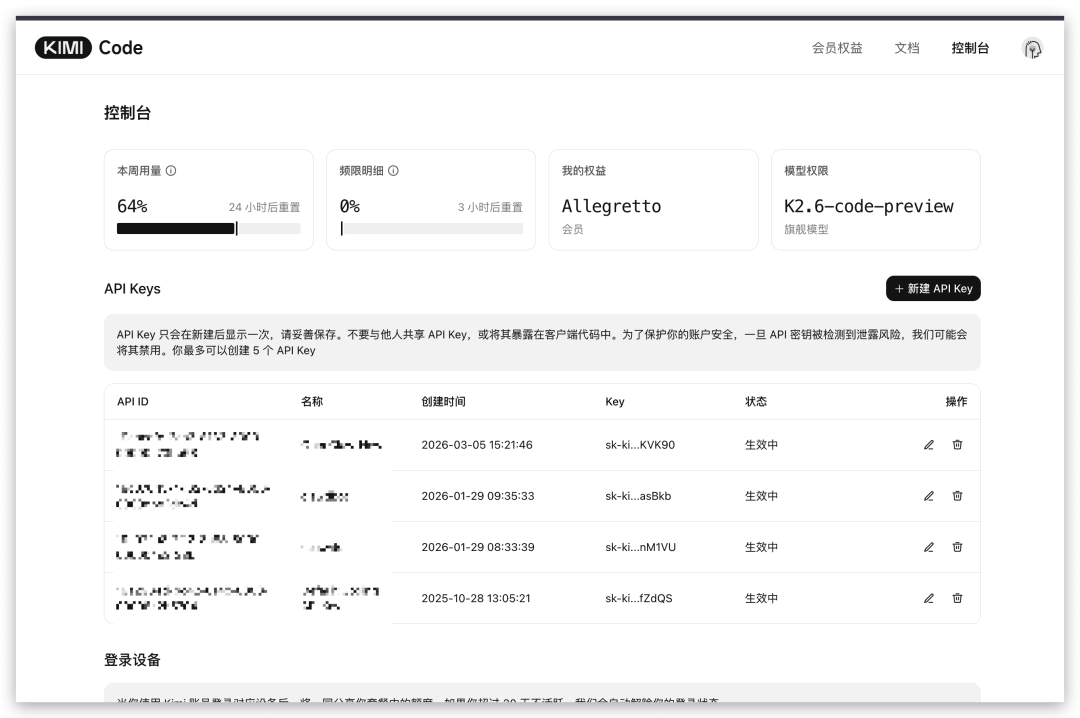Click the 3 小时后重置 label

click(x=490, y=207)
